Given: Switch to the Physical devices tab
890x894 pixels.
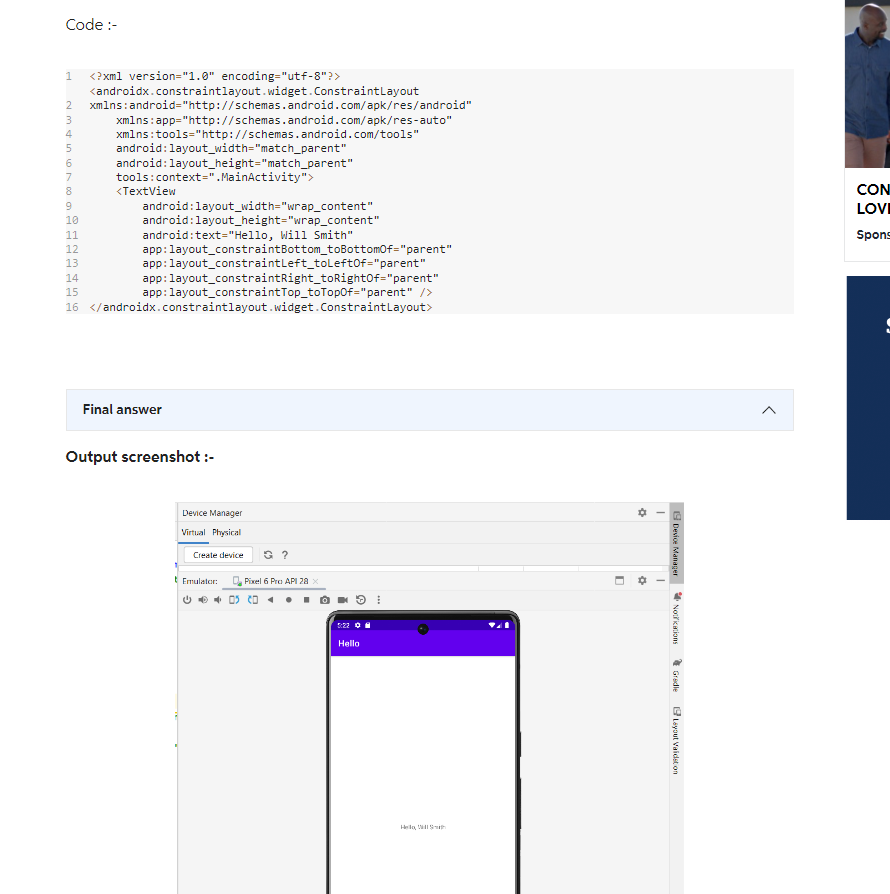Looking at the screenshot, I should click(226, 533).
